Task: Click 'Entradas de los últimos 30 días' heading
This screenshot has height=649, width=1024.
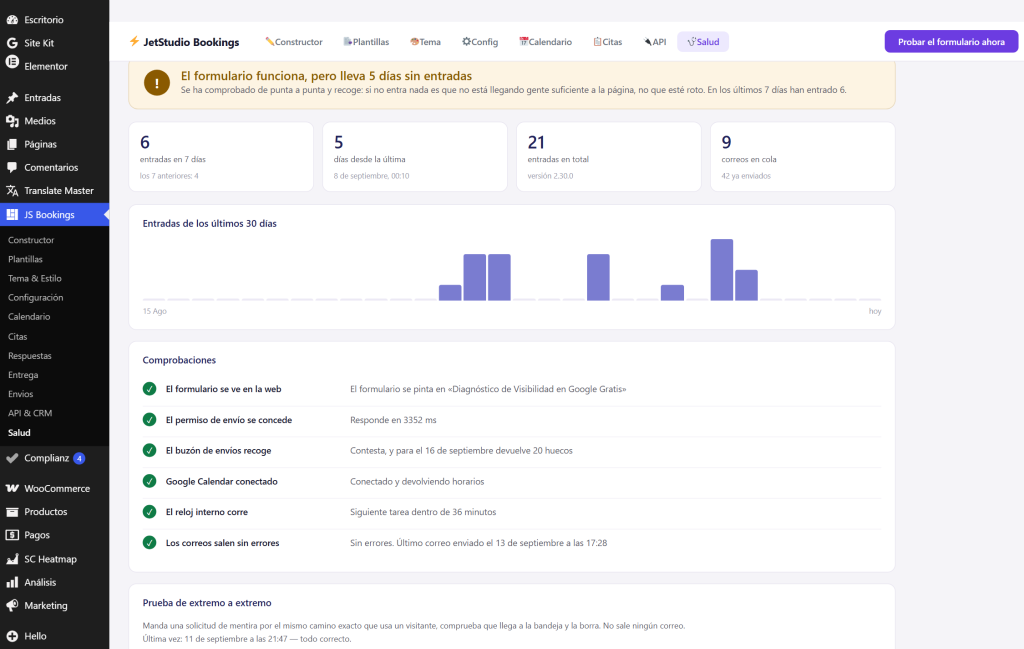Action: click(210, 223)
